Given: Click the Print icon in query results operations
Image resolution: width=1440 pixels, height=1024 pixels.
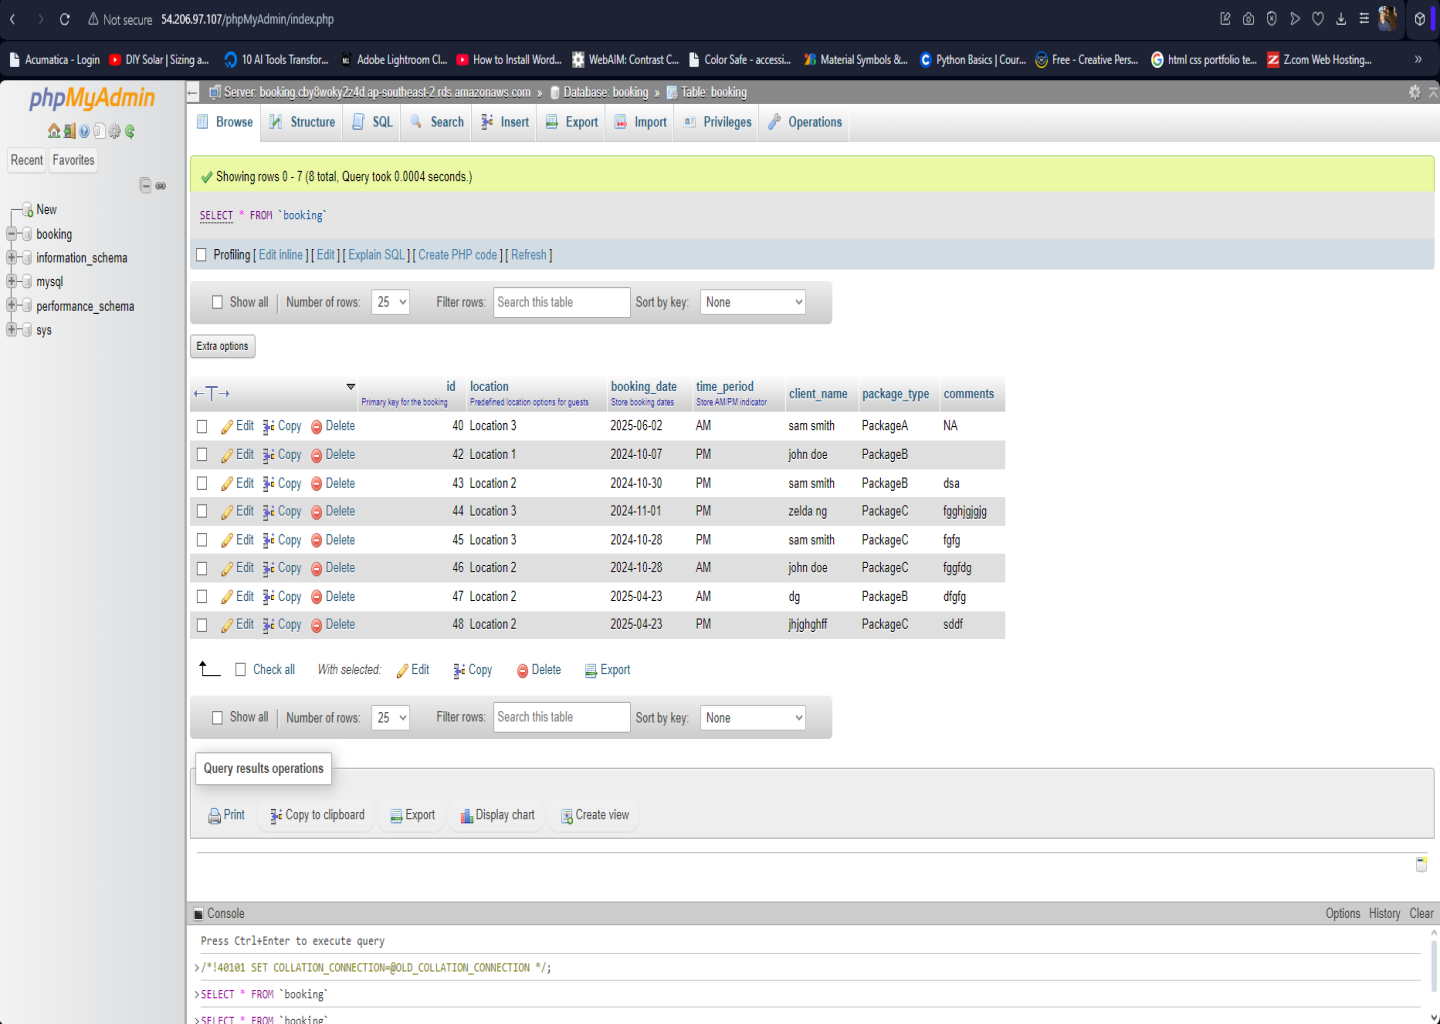Looking at the screenshot, I should (214, 816).
